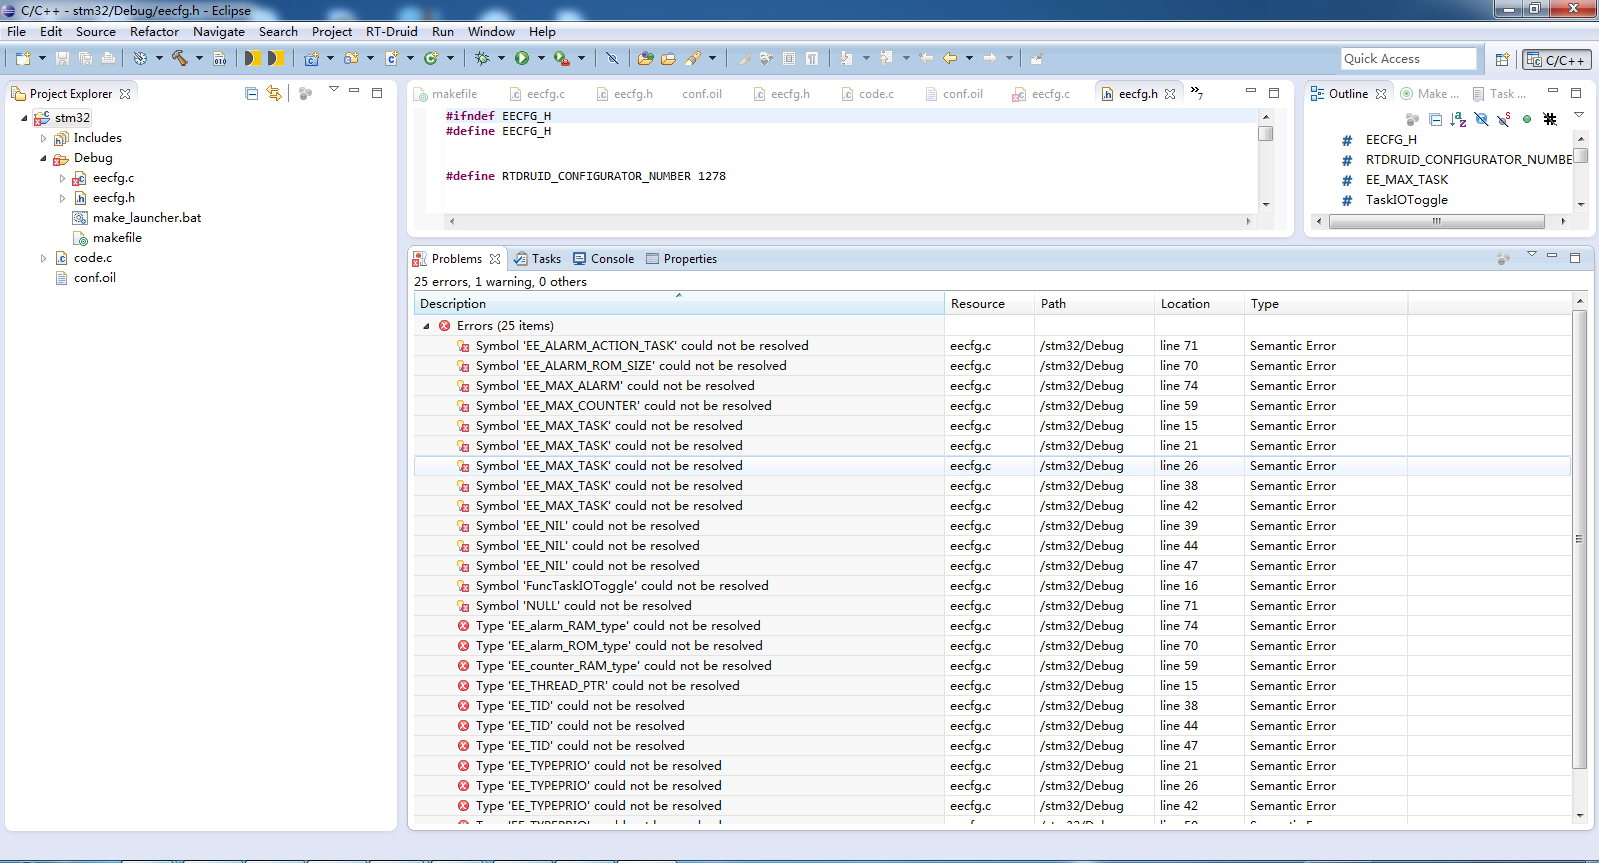Screen dimensions: 1599x863
Task: Click the Quick Access search field
Action: [1408, 59]
